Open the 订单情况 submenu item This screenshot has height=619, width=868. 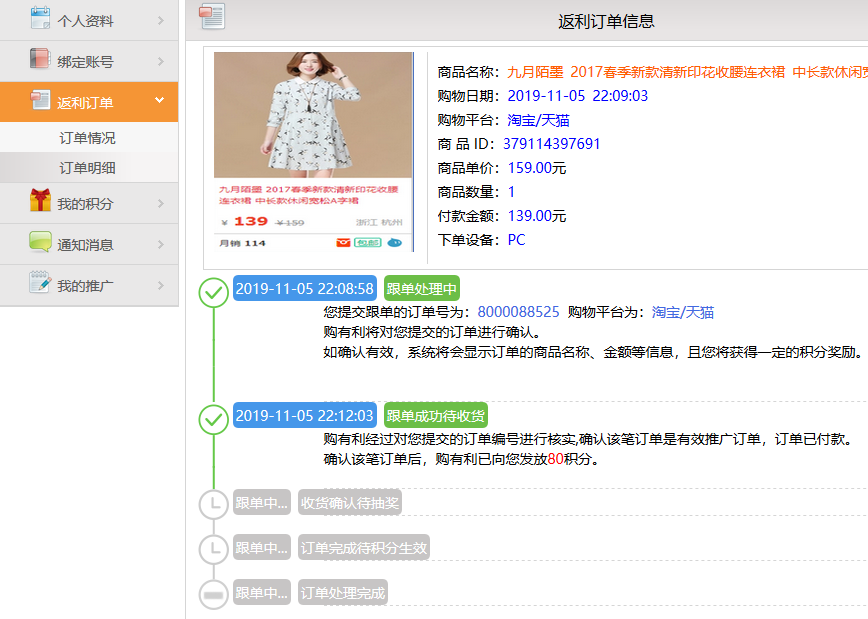pyautogui.click(x=87, y=138)
